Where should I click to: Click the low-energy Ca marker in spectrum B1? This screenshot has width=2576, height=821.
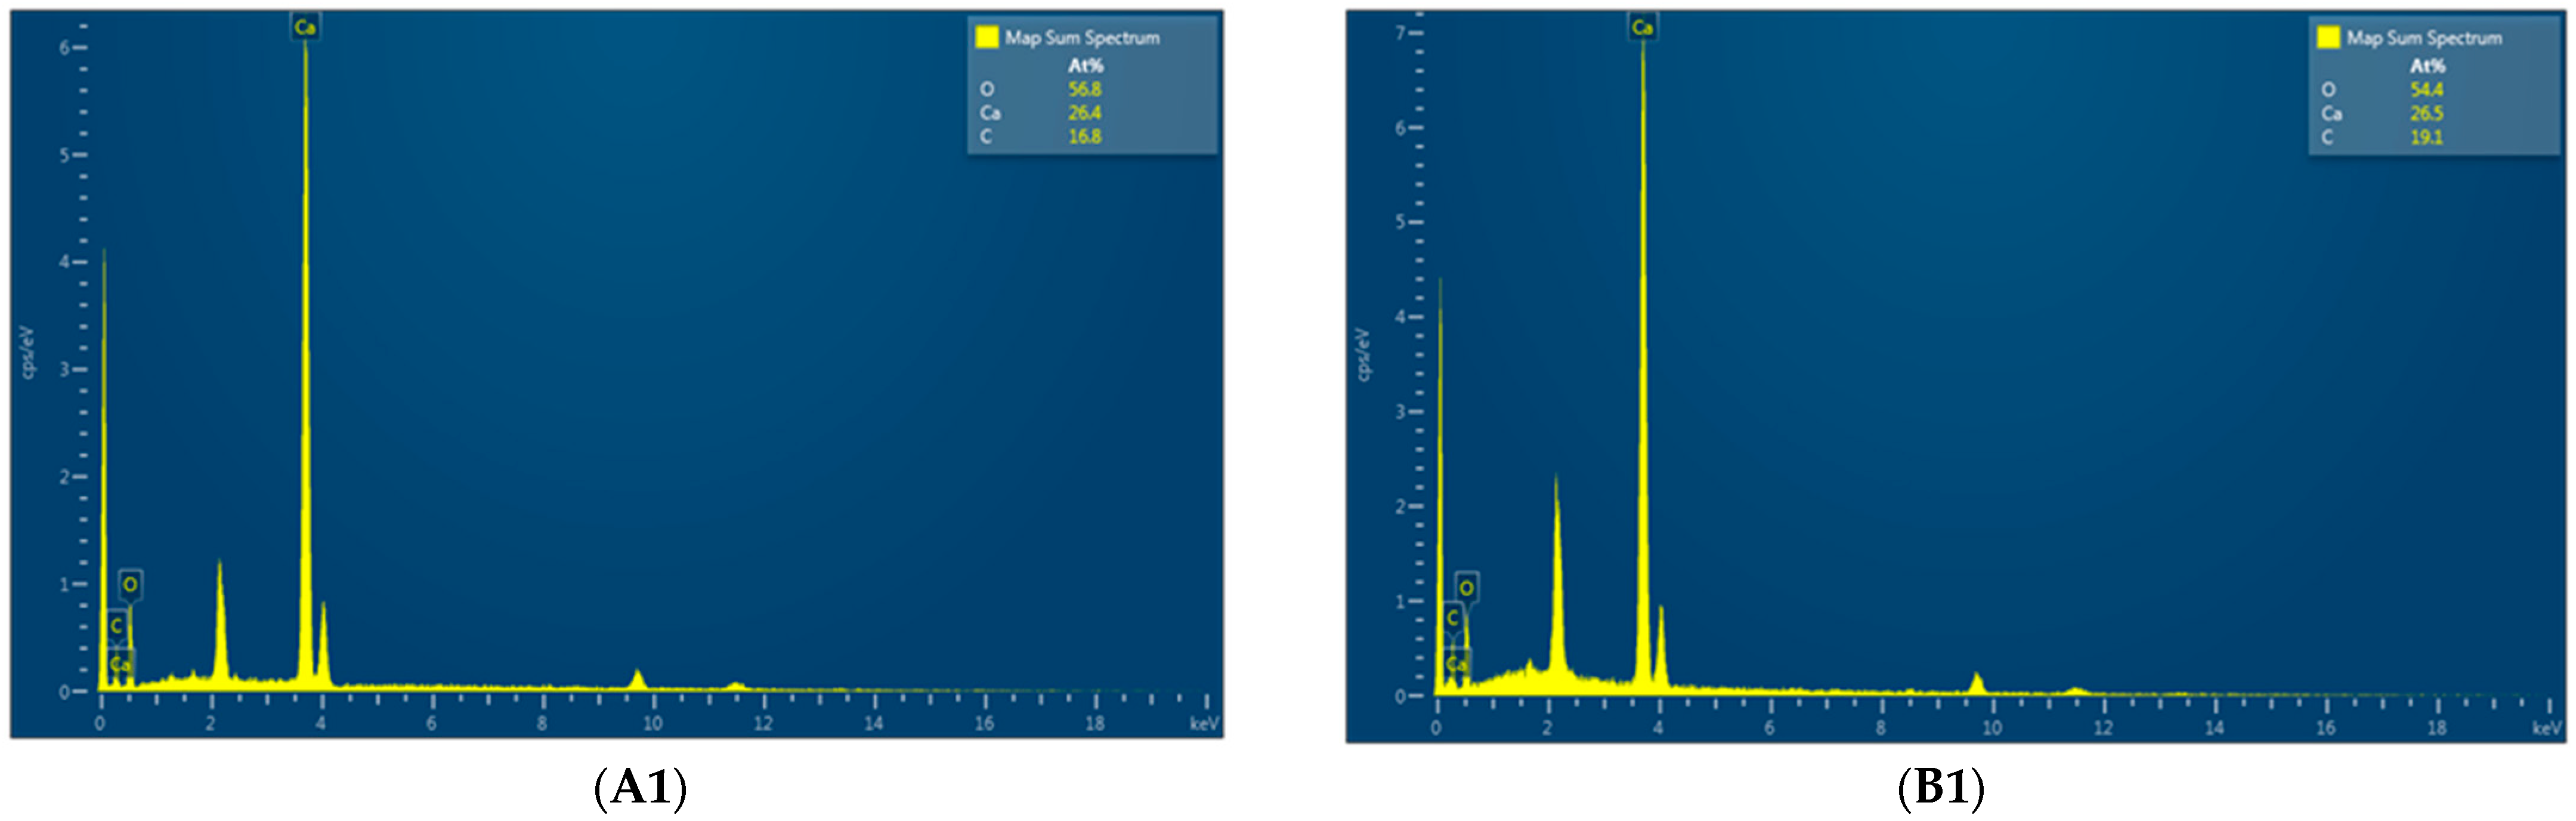coord(1456,663)
